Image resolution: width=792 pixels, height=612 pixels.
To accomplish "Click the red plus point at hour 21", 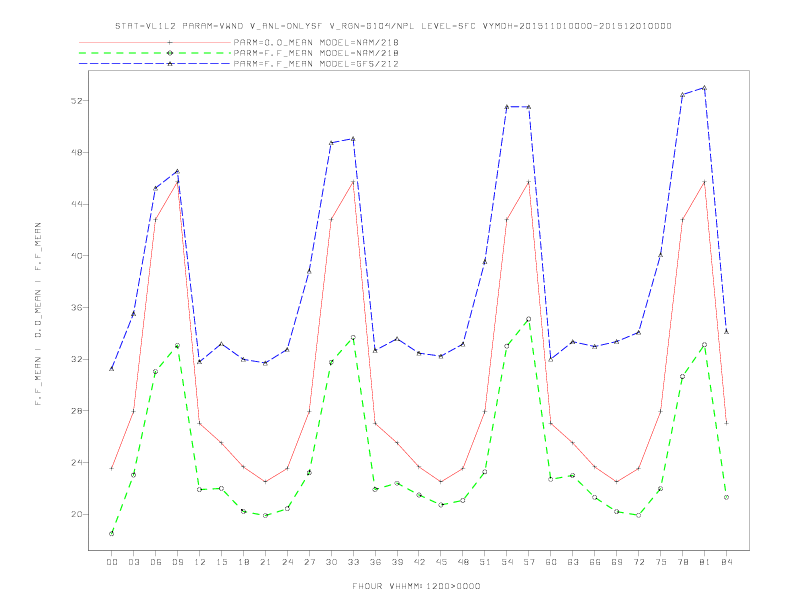I will click(265, 482).
